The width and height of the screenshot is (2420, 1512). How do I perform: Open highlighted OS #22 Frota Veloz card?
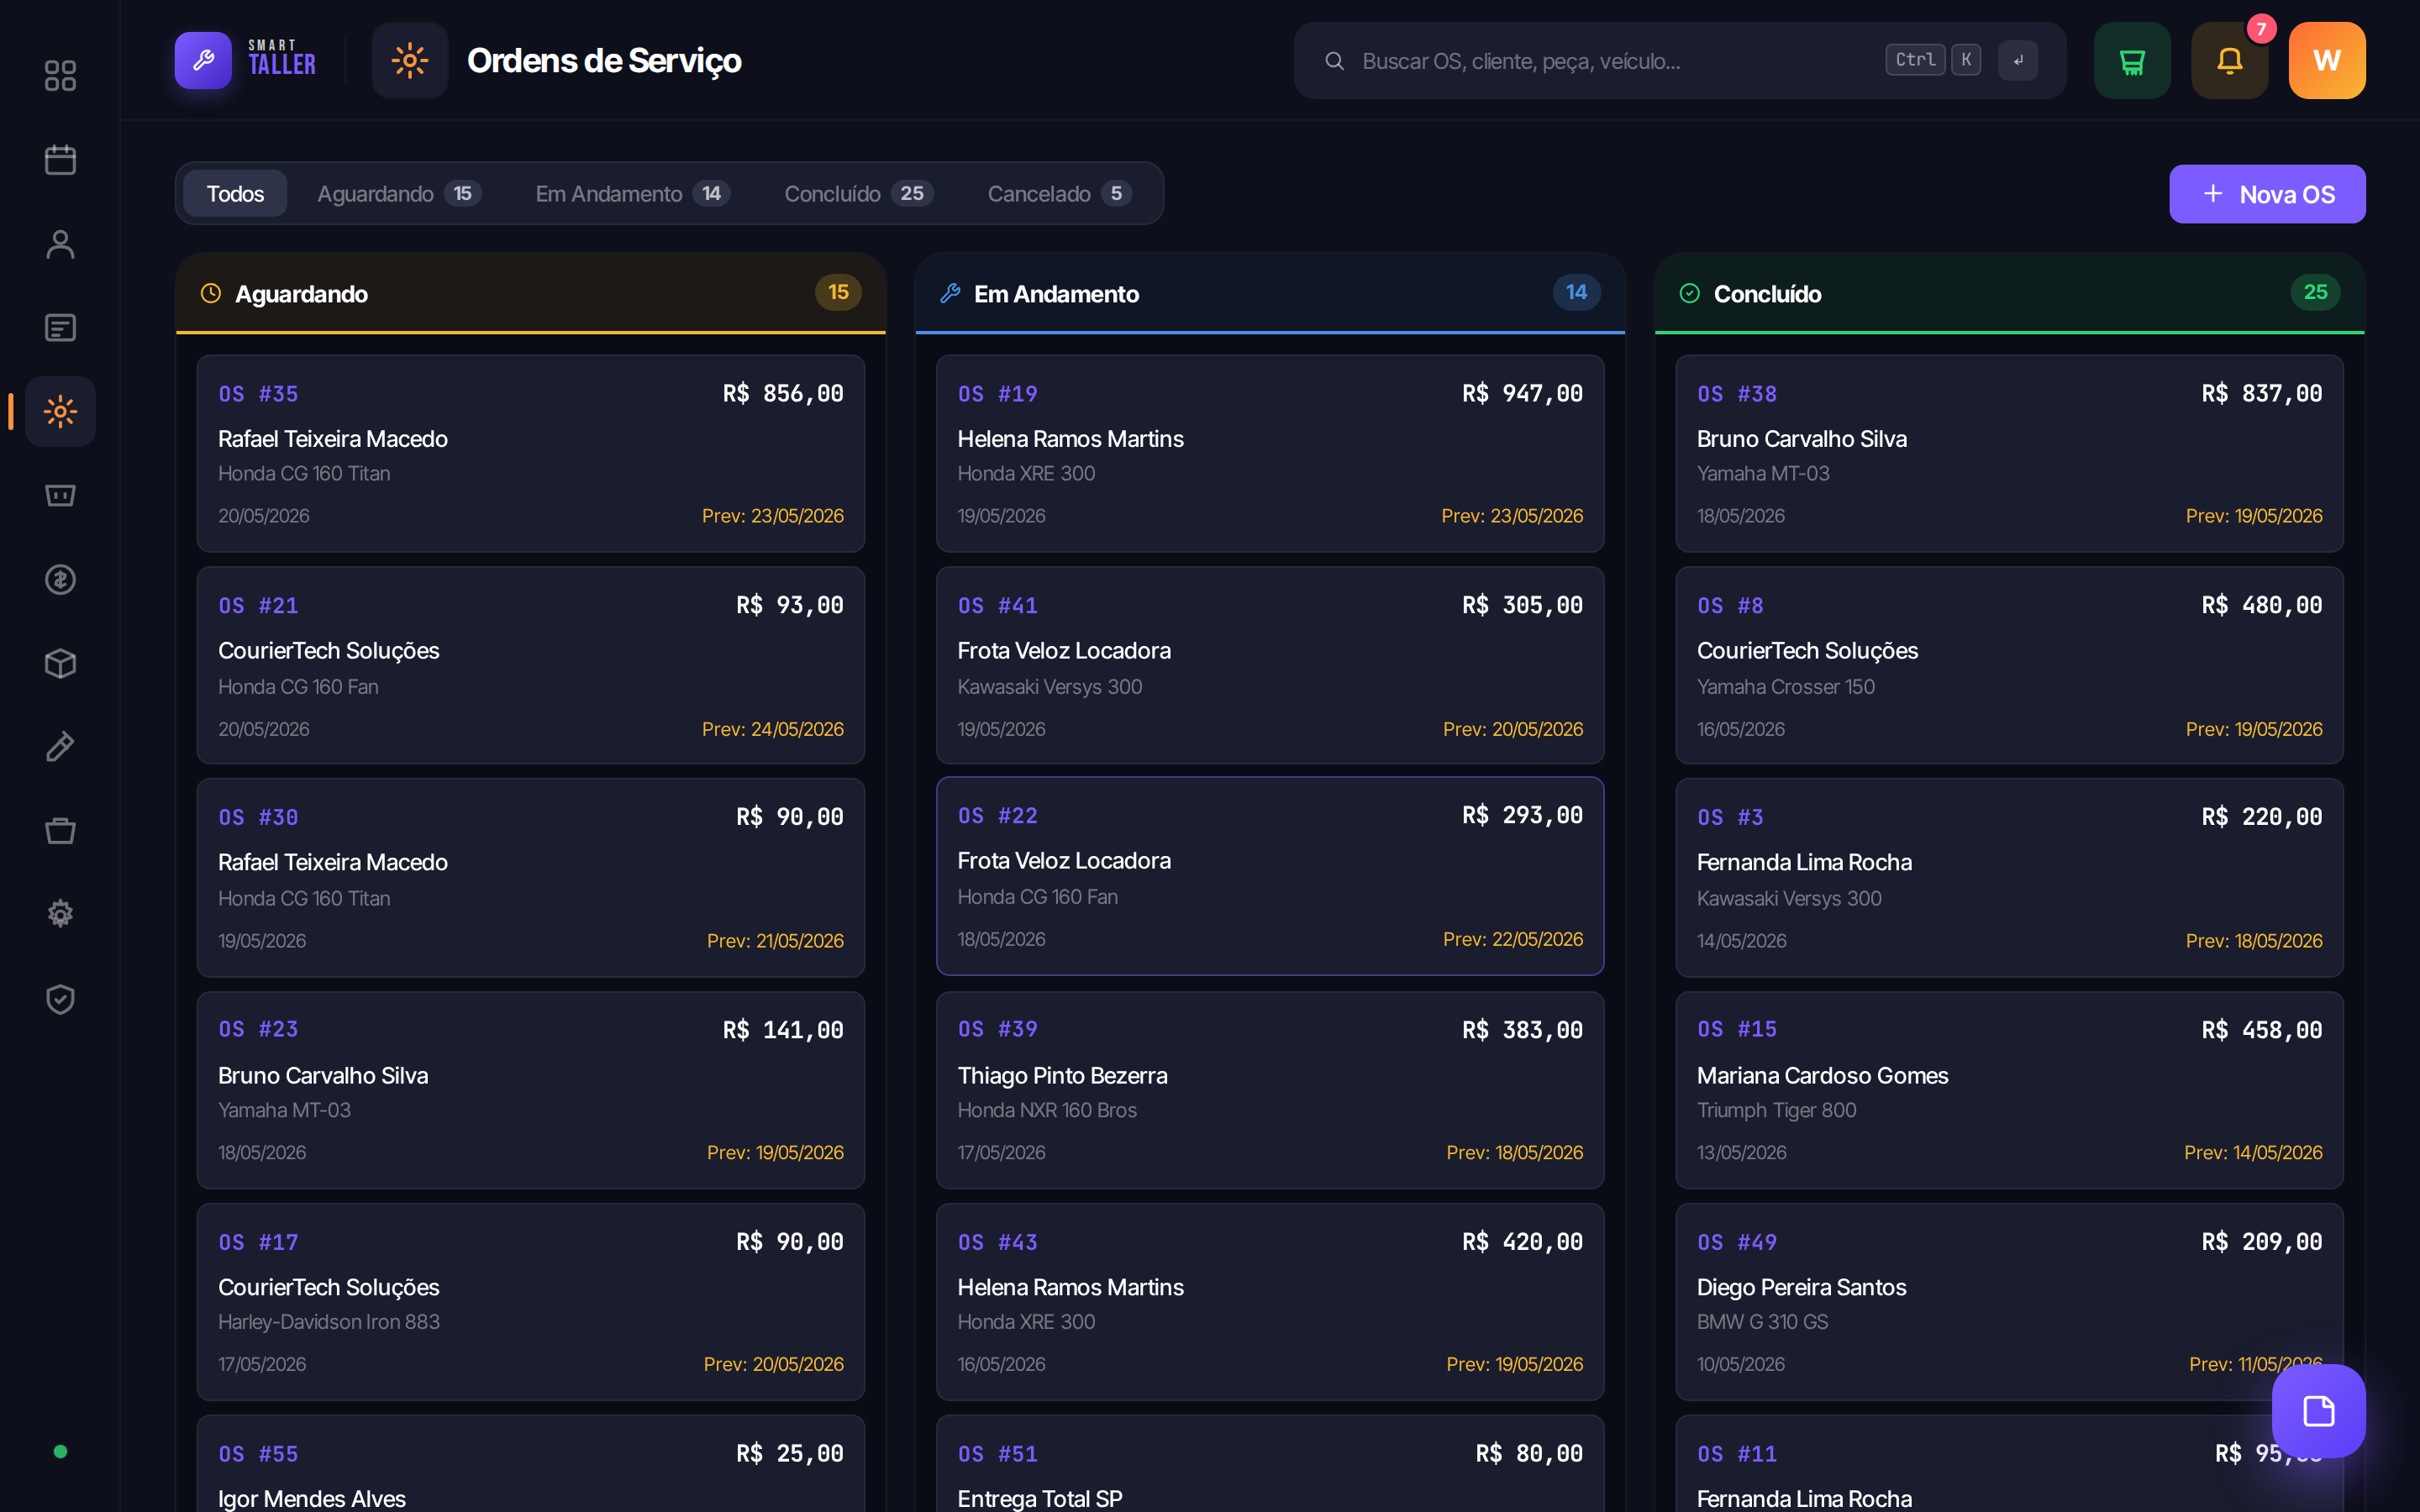[1270, 876]
